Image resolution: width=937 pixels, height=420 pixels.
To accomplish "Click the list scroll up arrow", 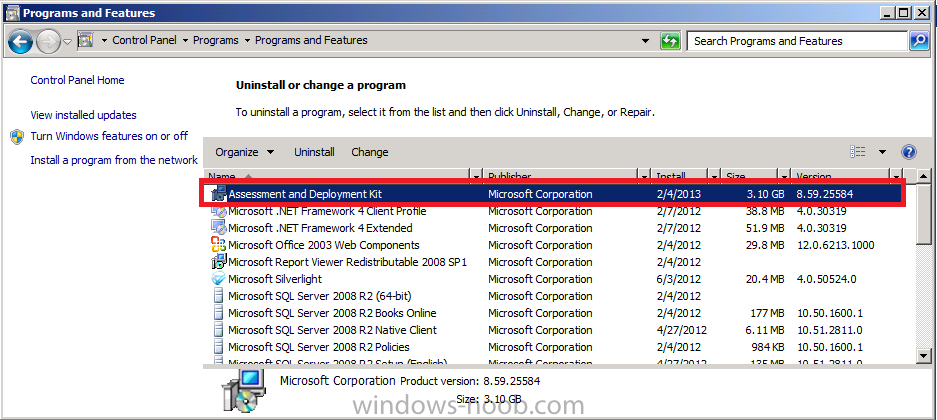I will [924, 176].
